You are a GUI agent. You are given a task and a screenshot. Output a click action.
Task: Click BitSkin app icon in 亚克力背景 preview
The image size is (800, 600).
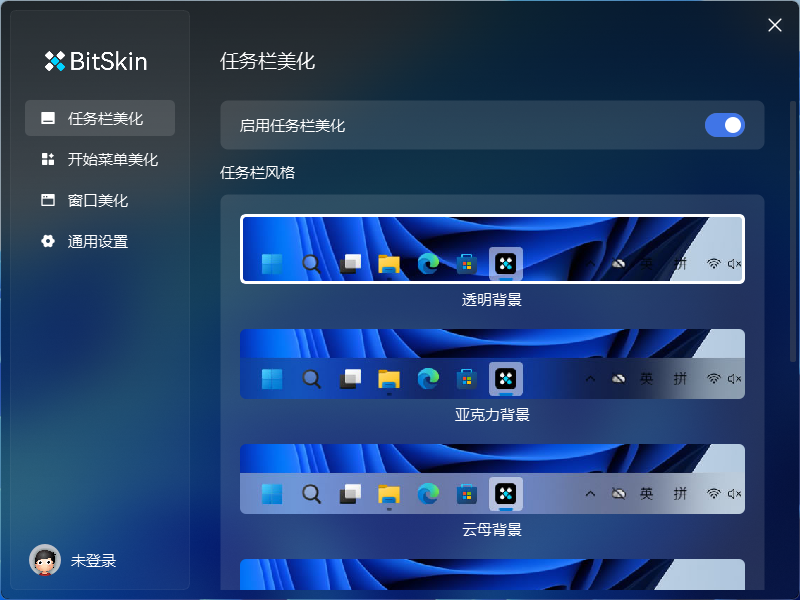506,379
